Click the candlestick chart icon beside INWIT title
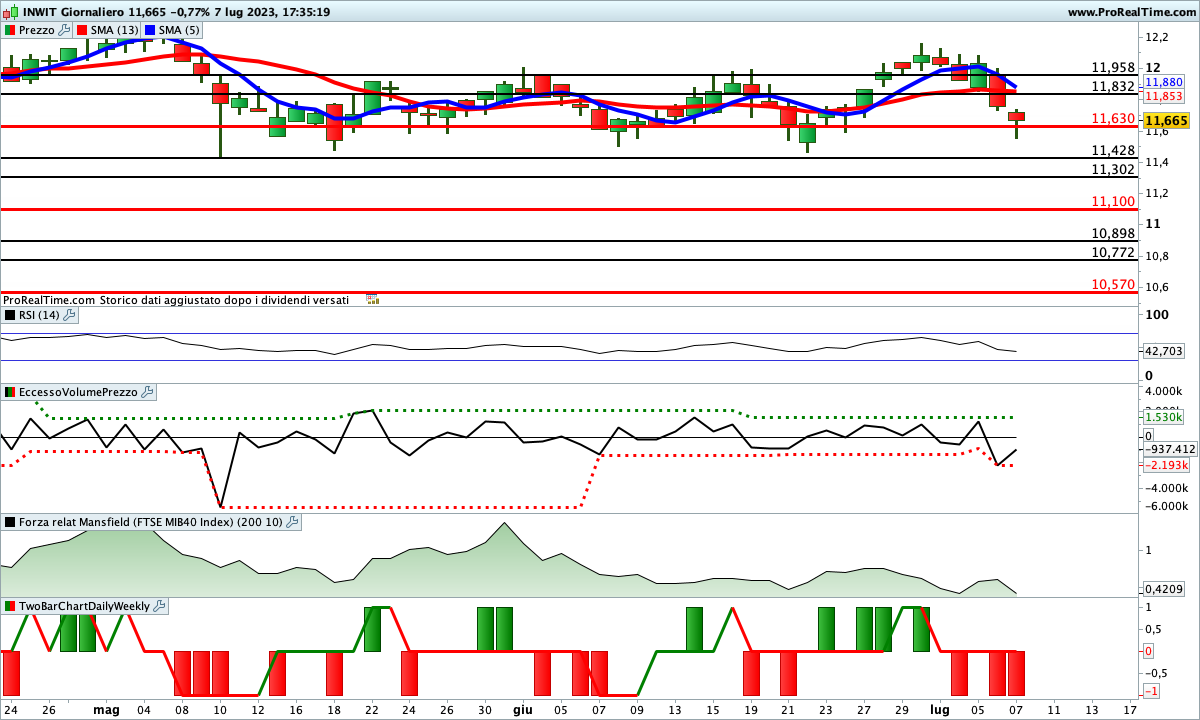This screenshot has width=1200, height=720. pyautogui.click(x=10, y=12)
